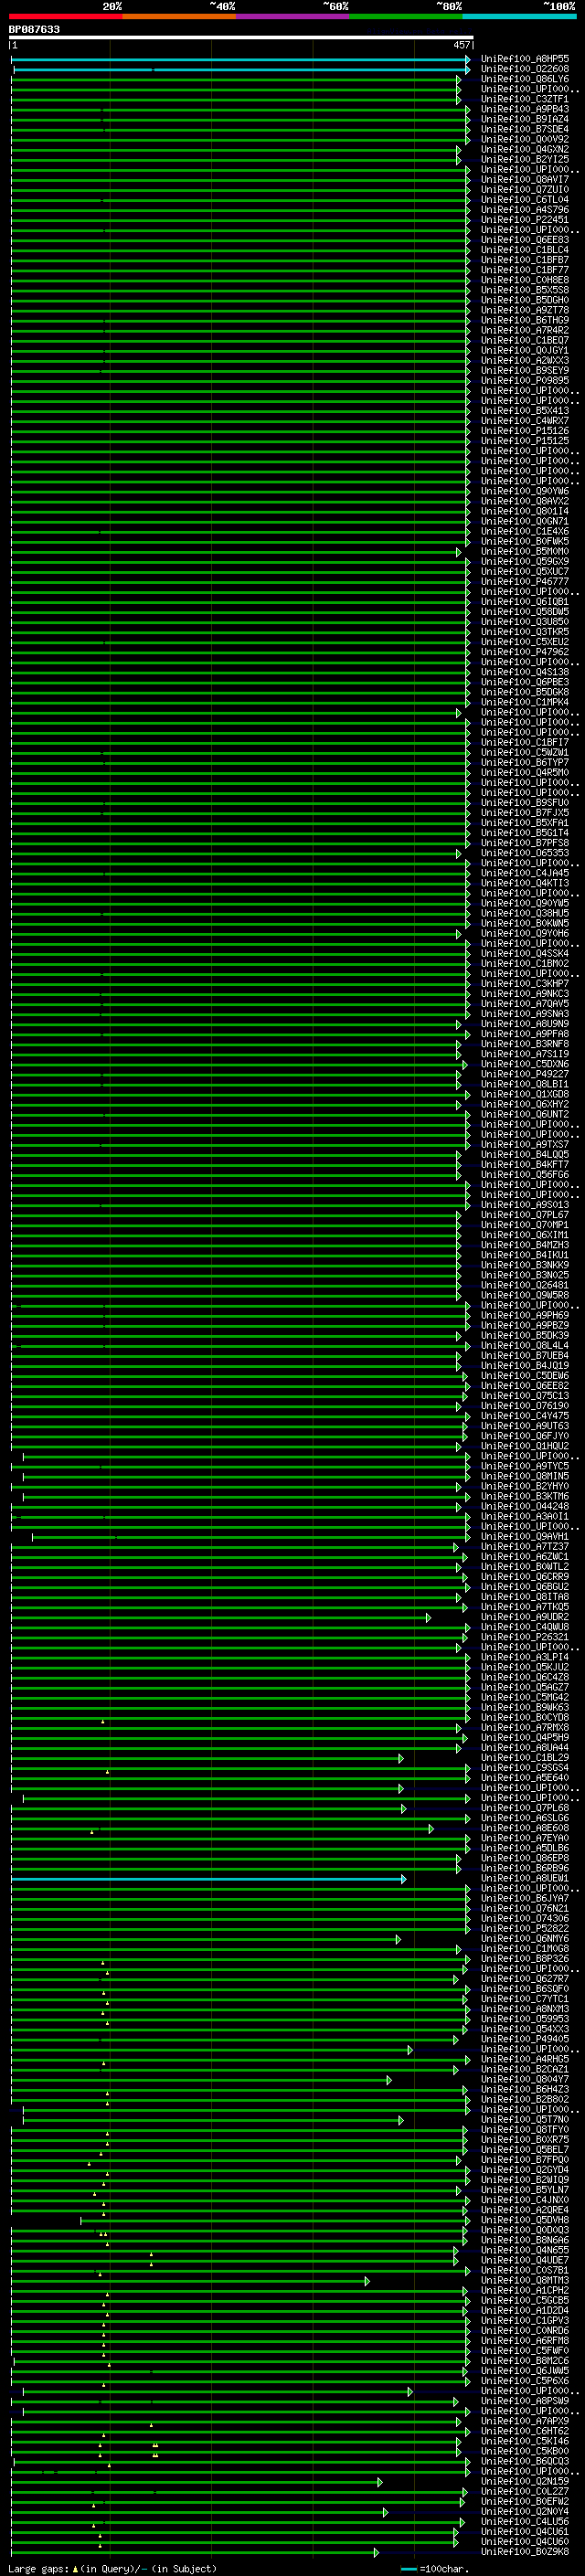
Task: Select label UniRef100_B6TH69
Action: (525, 320)
